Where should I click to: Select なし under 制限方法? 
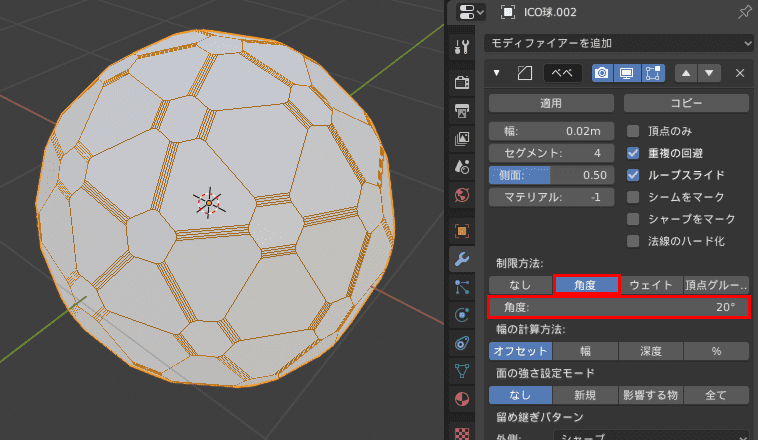(x=521, y=285)
